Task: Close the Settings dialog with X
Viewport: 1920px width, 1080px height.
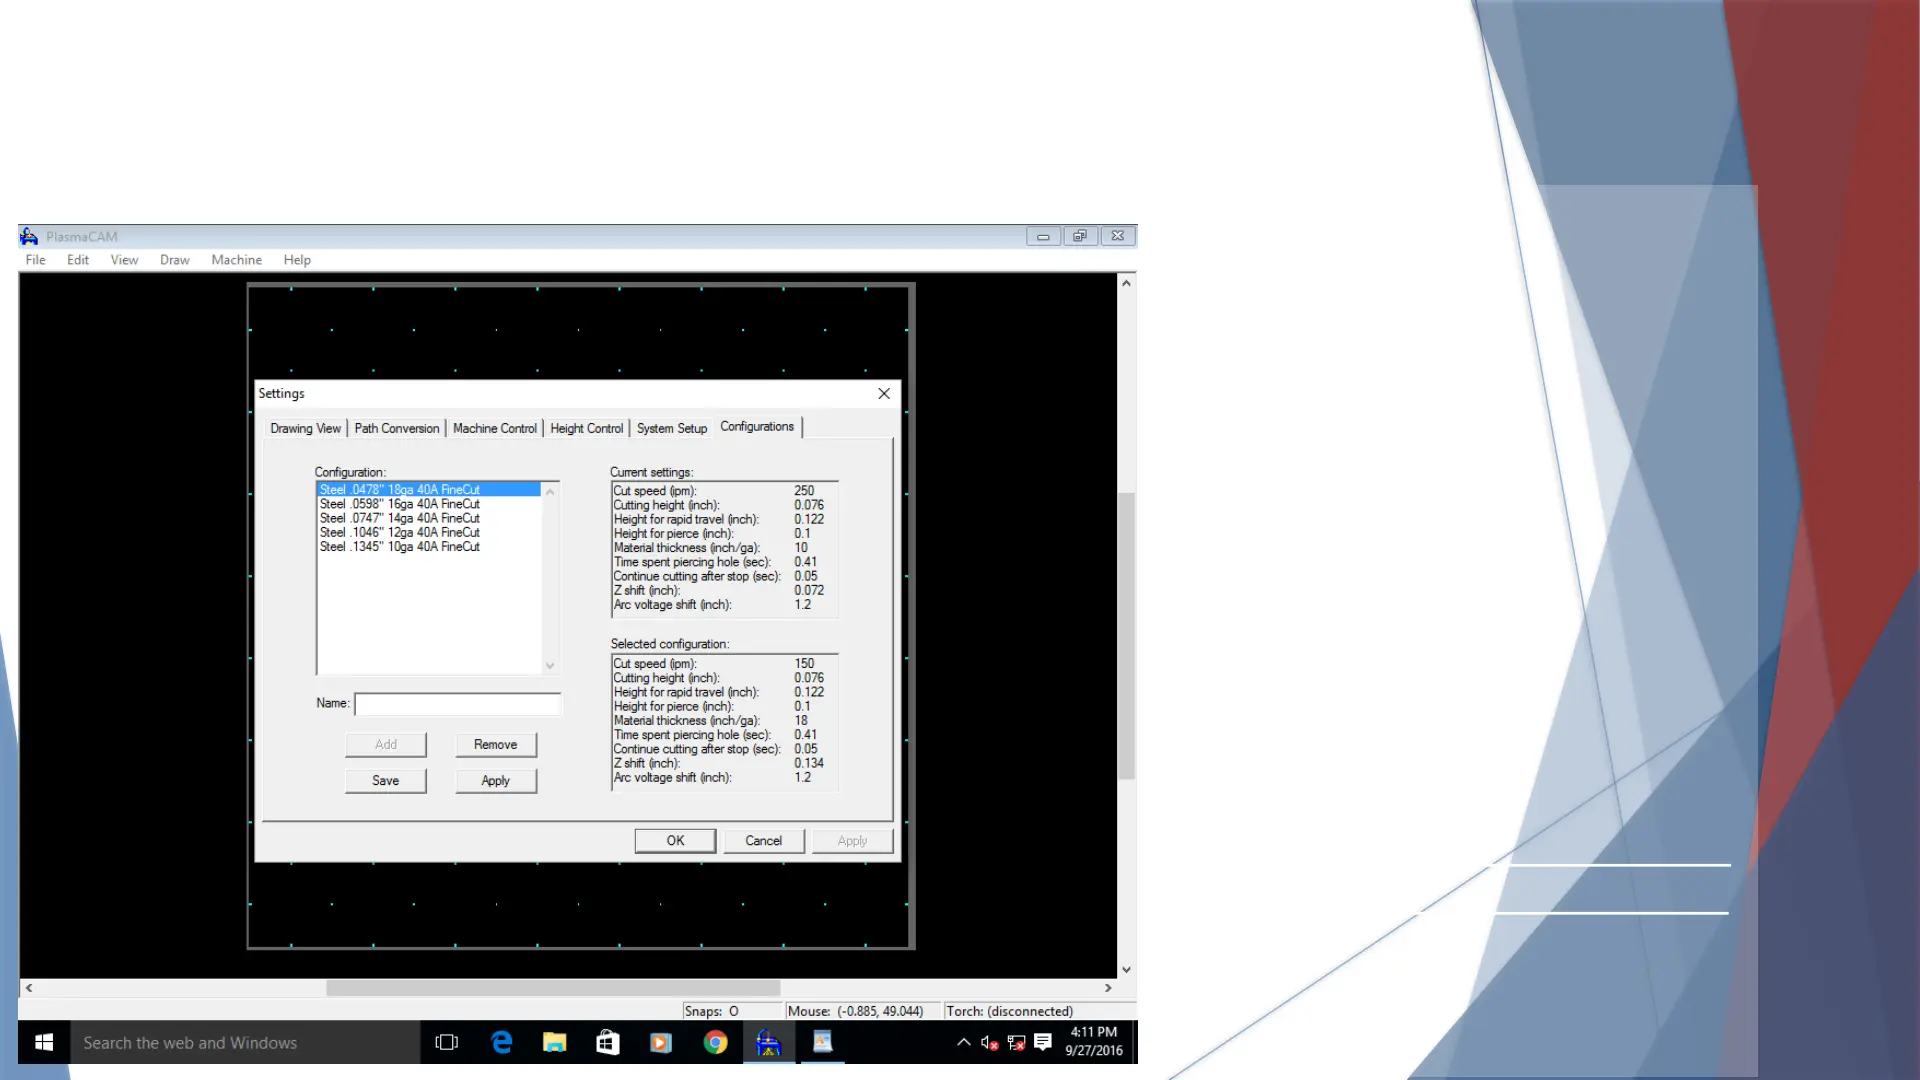Action: (884, 394)
